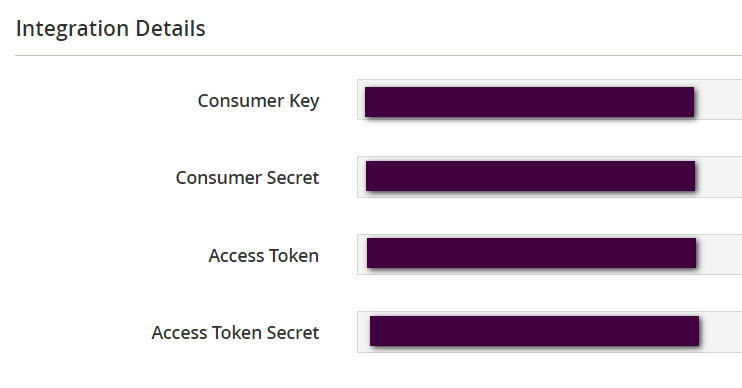Click the redacted bar covering Consumer Secret

(530, 176)
